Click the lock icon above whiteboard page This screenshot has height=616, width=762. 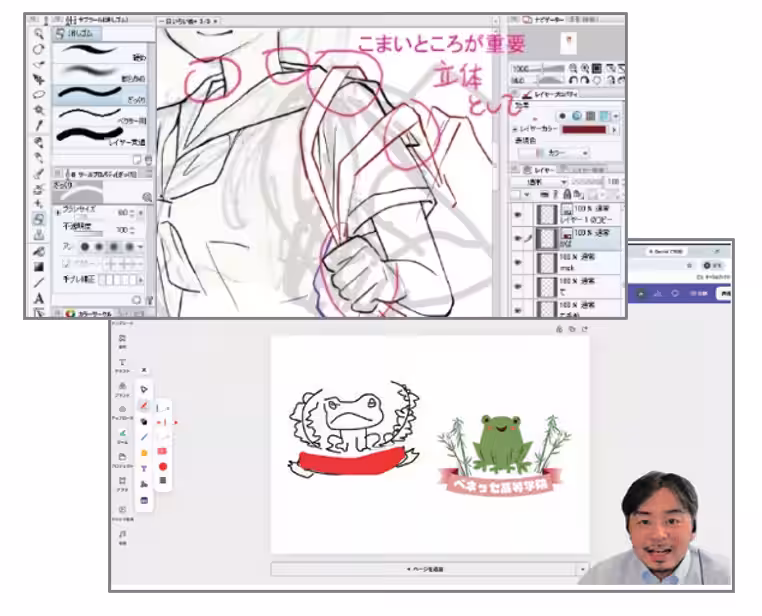pyautogui.click(x=559, y=329)
